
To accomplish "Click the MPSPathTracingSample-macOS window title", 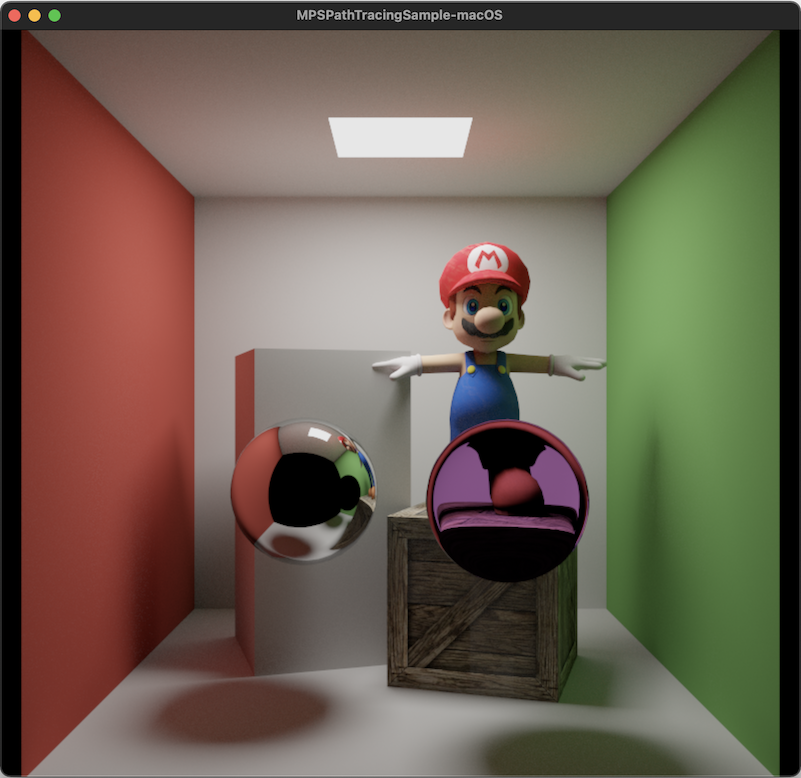I will [x=399, y=15].
